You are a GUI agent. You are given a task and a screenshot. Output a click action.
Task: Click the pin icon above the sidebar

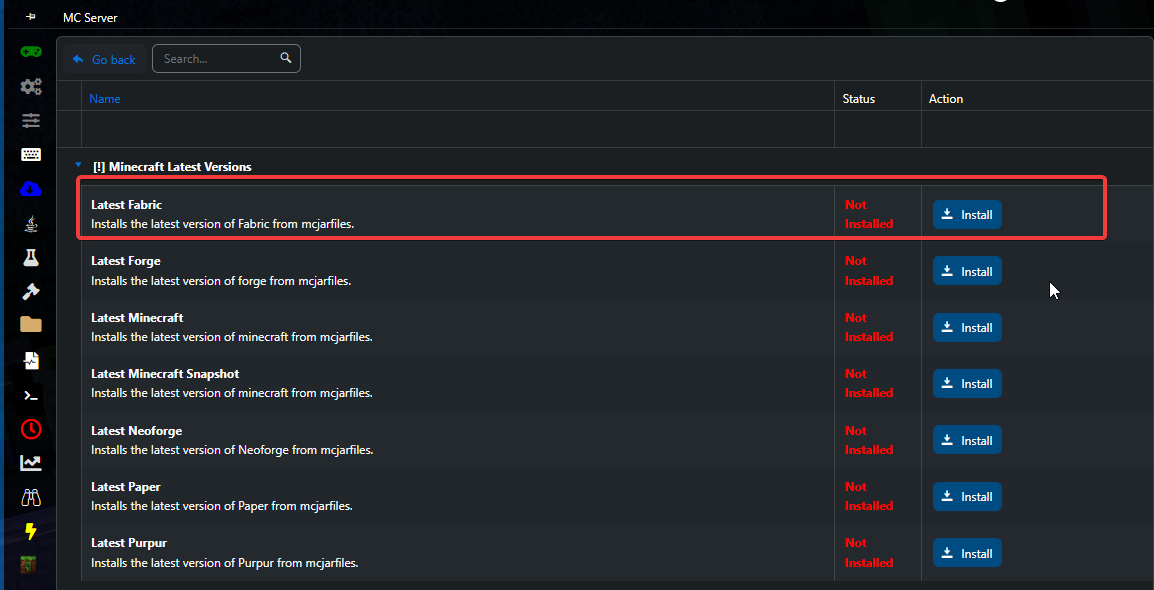click(31, 18)
